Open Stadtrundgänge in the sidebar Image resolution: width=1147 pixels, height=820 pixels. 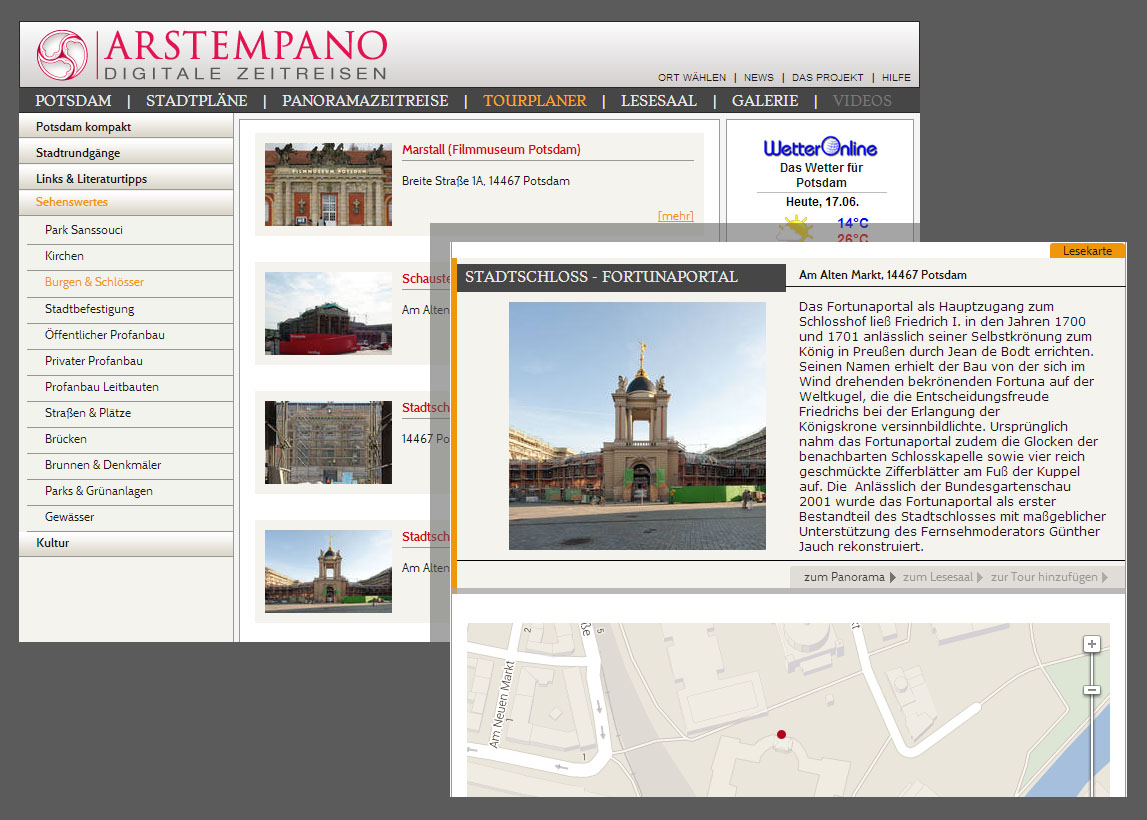[x=126, y=153]
